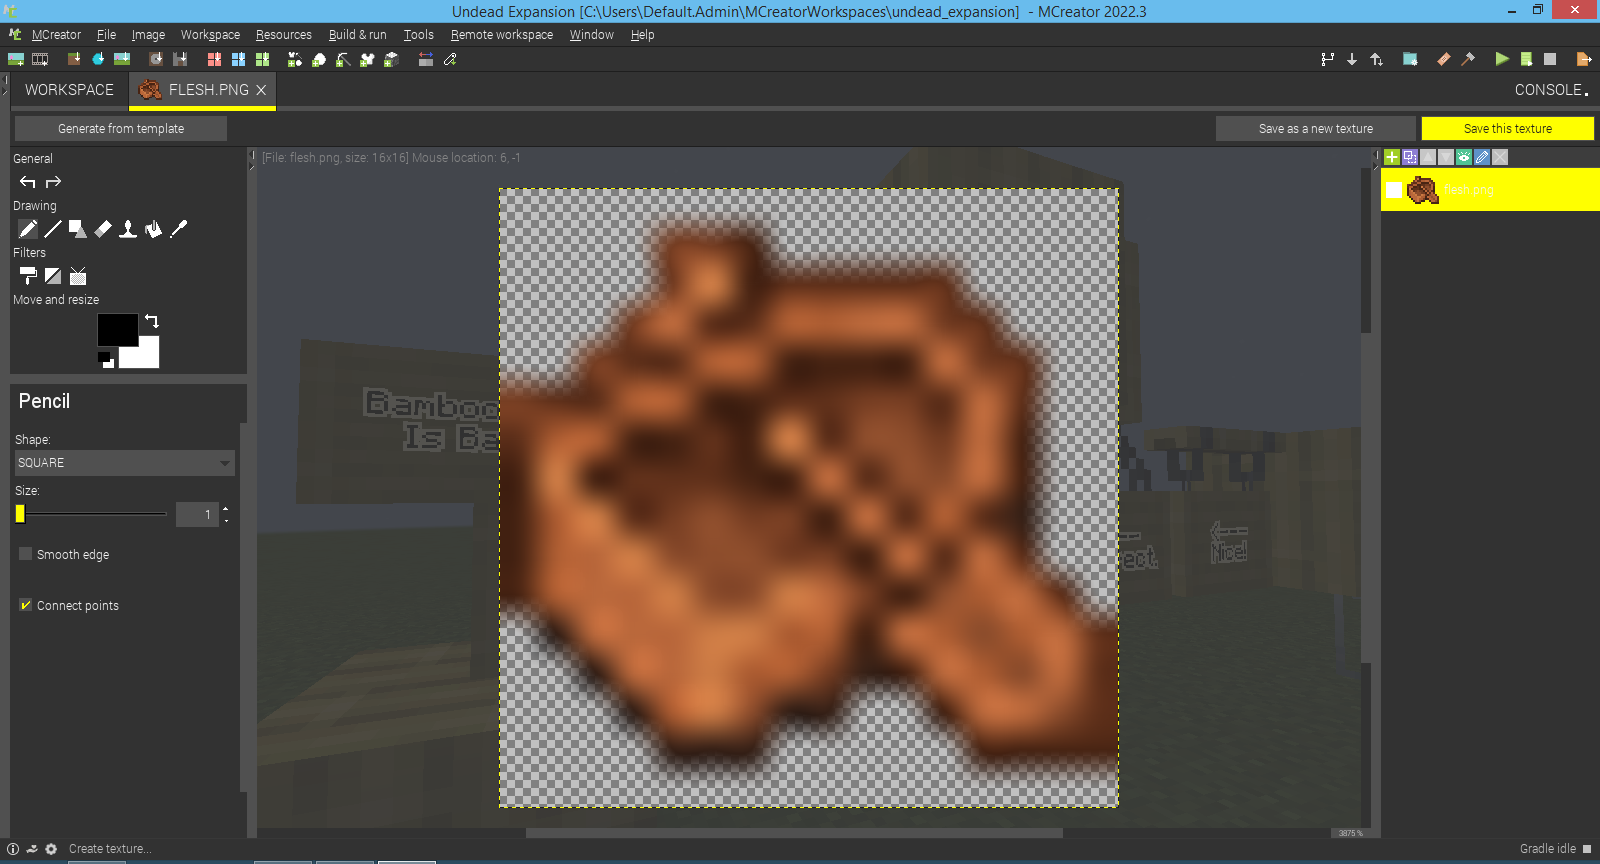
Task: Switch to the WORKSPACE tab
Action: (x=69, y=90)
